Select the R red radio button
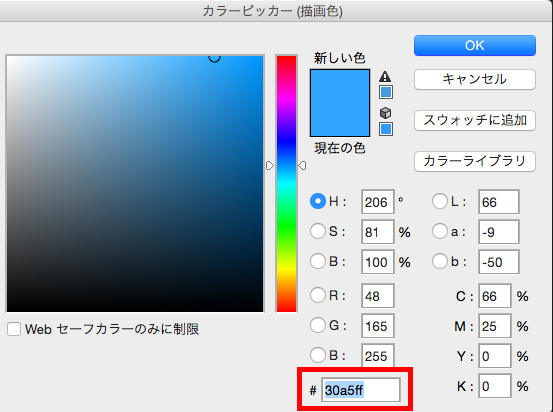This screenshot has height=412, width=553. [318, 295]
